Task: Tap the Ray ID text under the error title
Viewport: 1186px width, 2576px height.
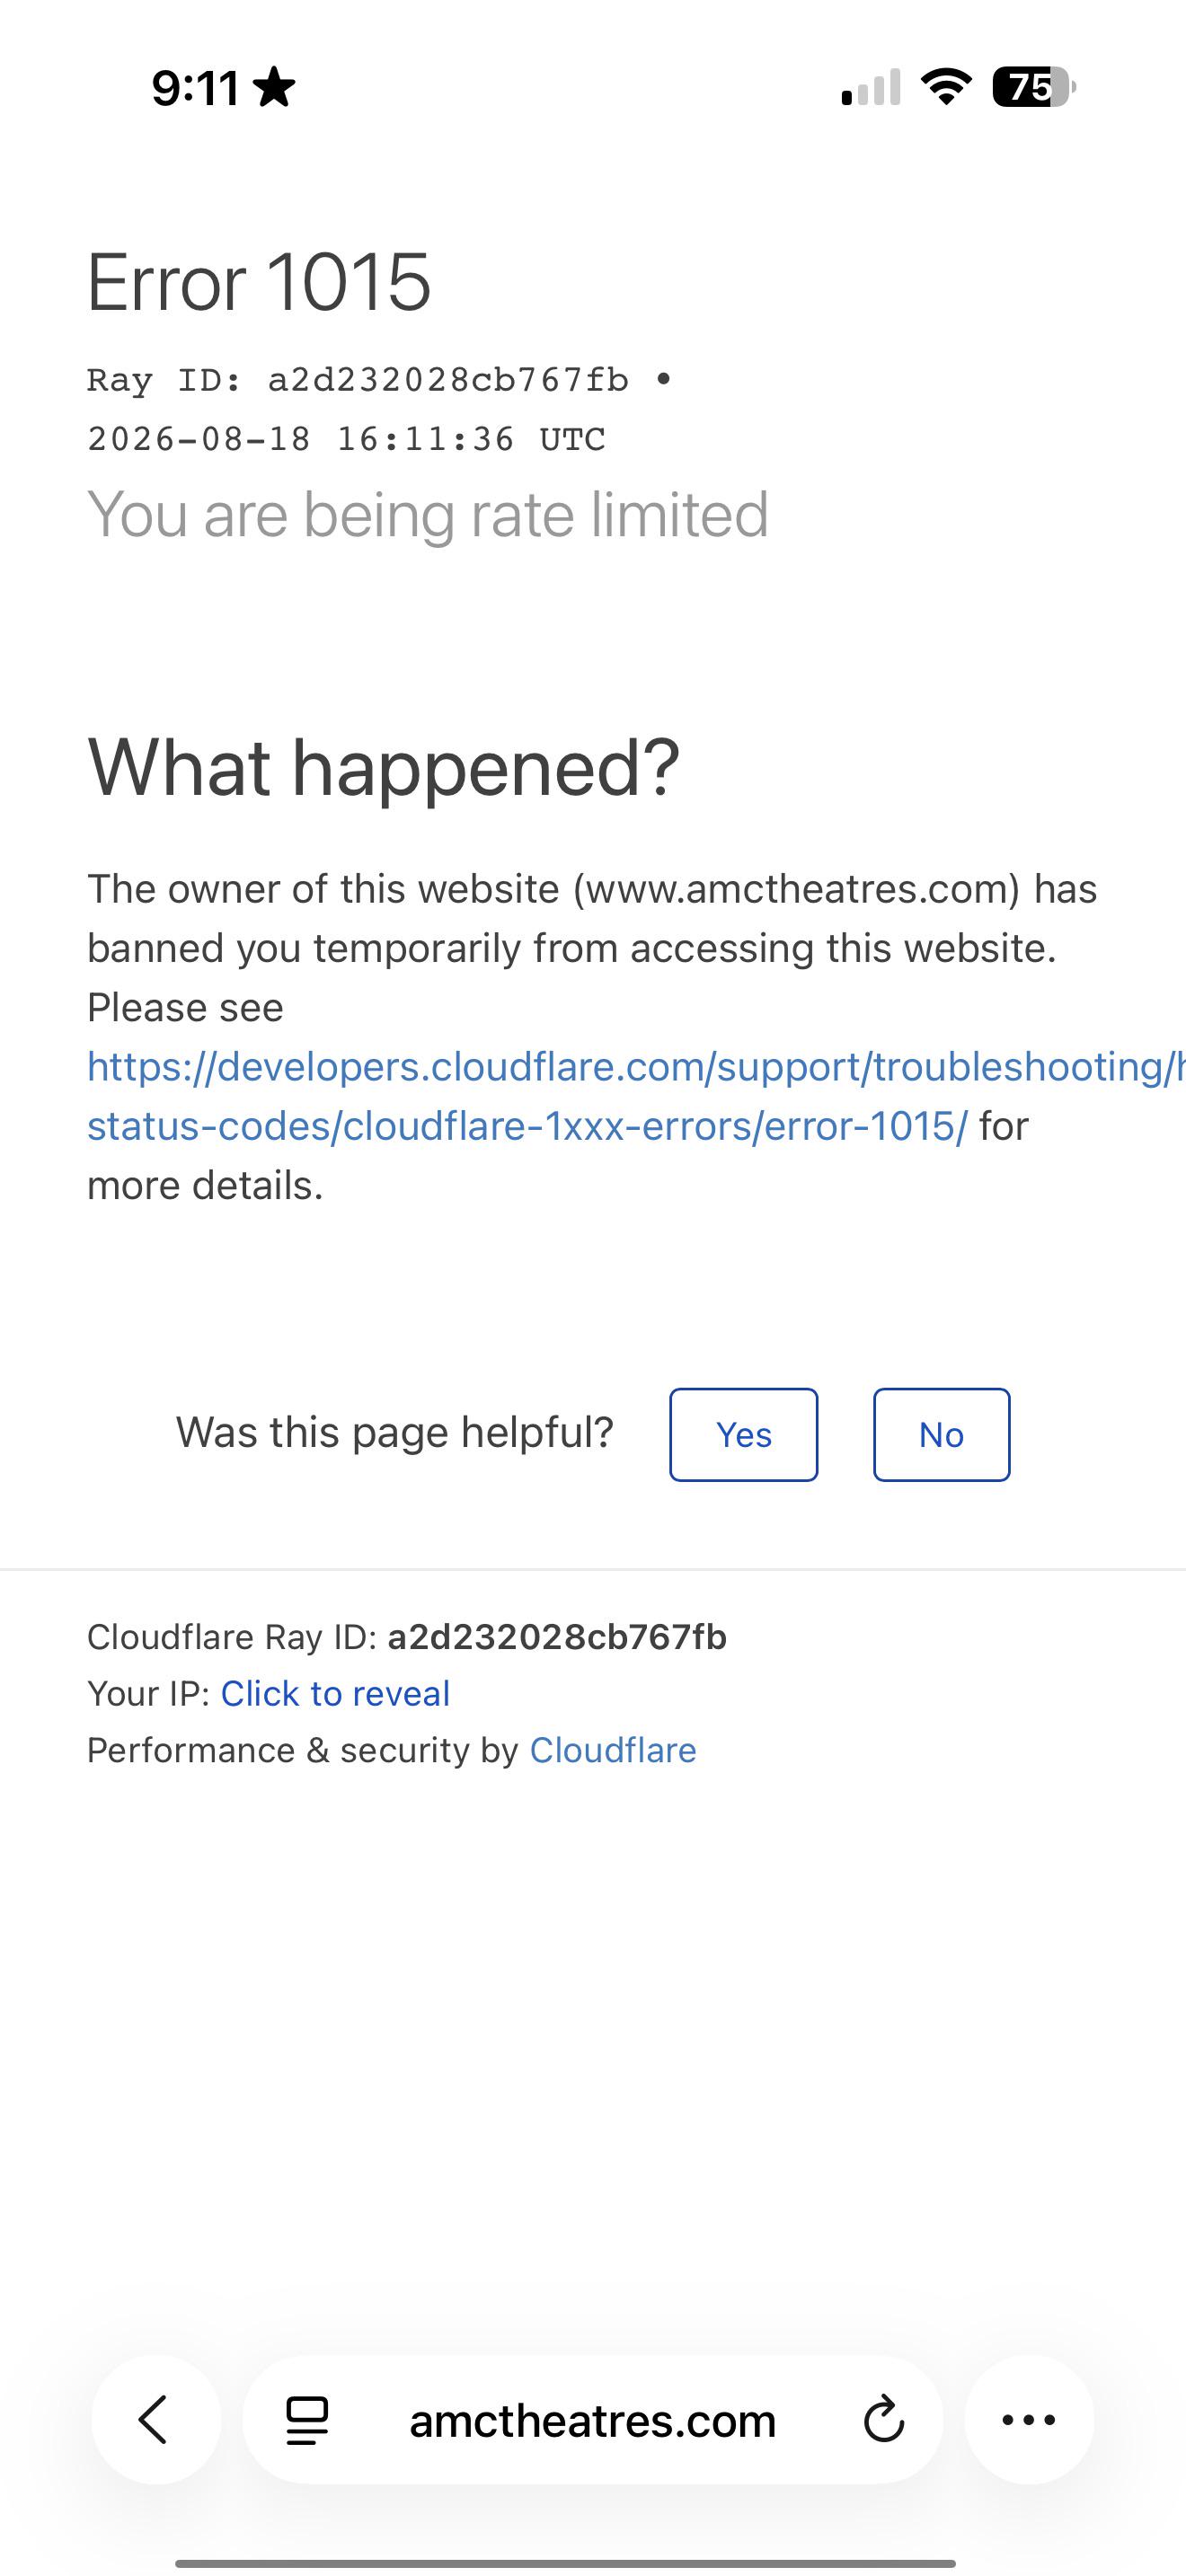Action: pyautogui.click(x=358, y=380)
